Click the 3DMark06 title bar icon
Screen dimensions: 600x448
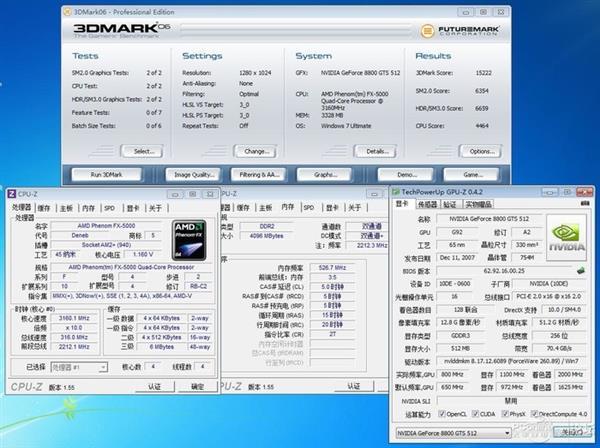click(67, 12)
